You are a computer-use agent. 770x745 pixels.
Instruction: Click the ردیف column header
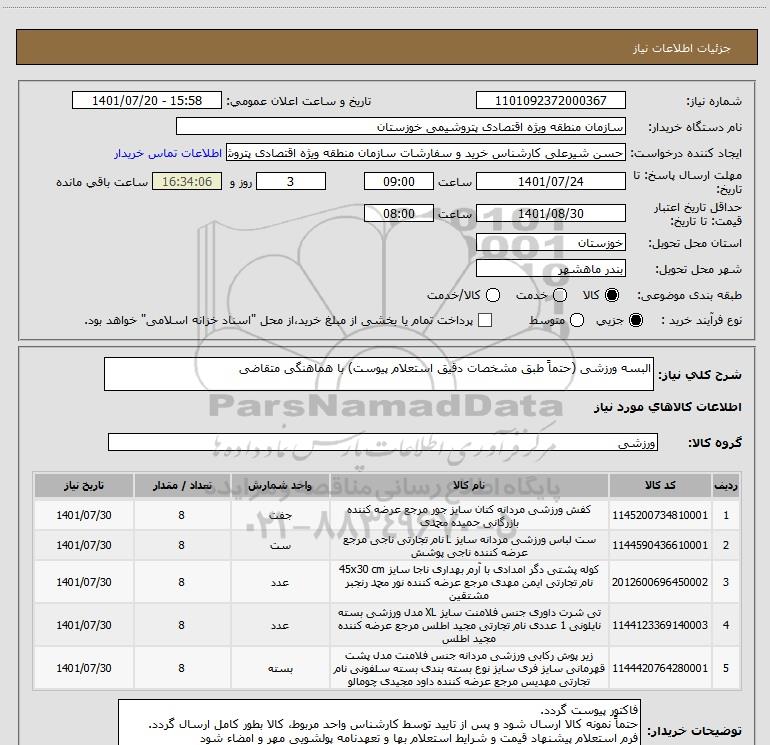pos(726,485)
